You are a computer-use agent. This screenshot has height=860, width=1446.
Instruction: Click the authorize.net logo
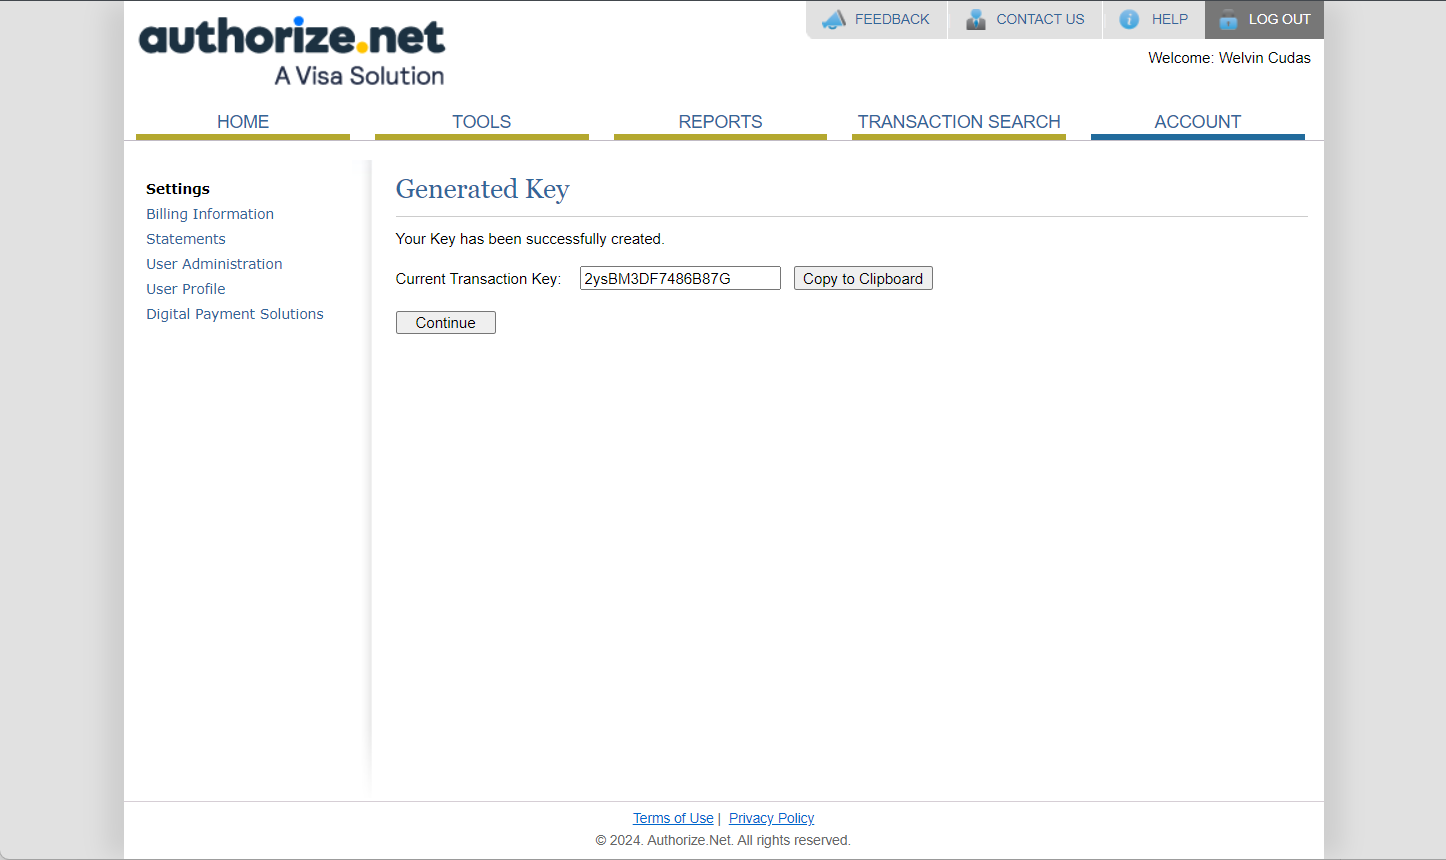click(x=292, y=51)
